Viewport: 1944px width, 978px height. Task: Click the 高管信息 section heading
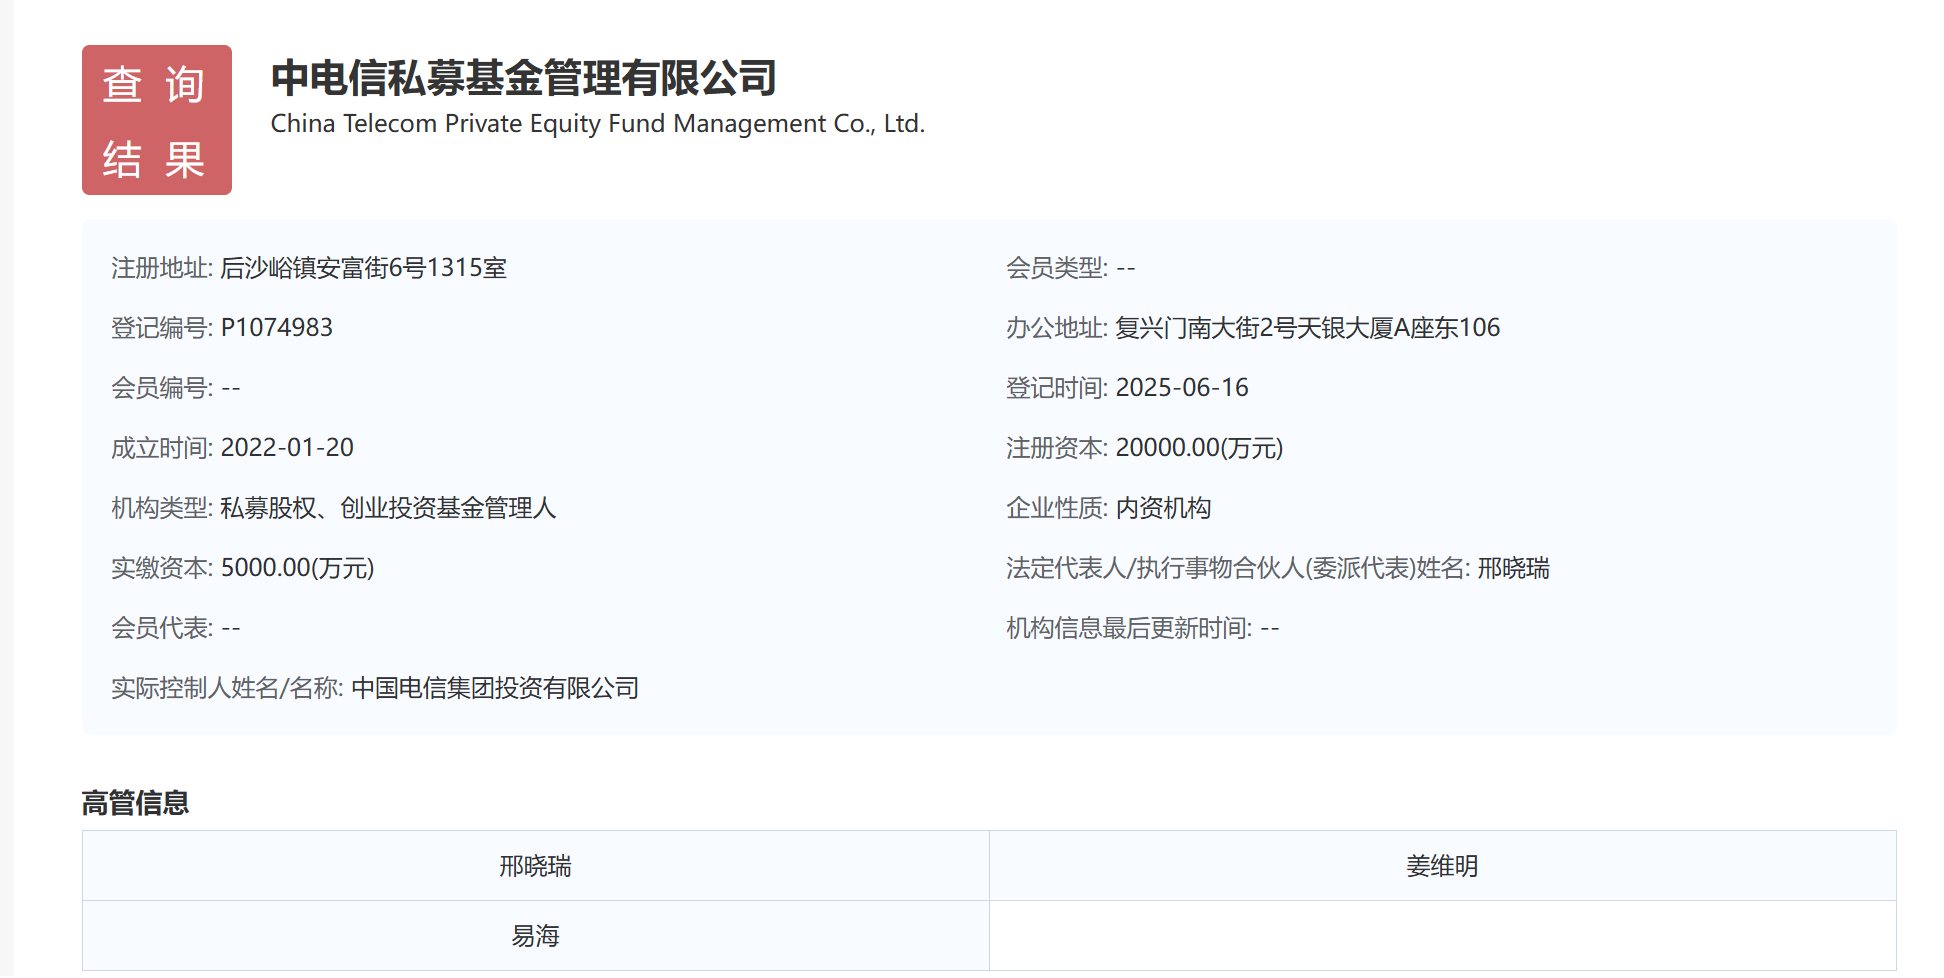pos(136,803)
